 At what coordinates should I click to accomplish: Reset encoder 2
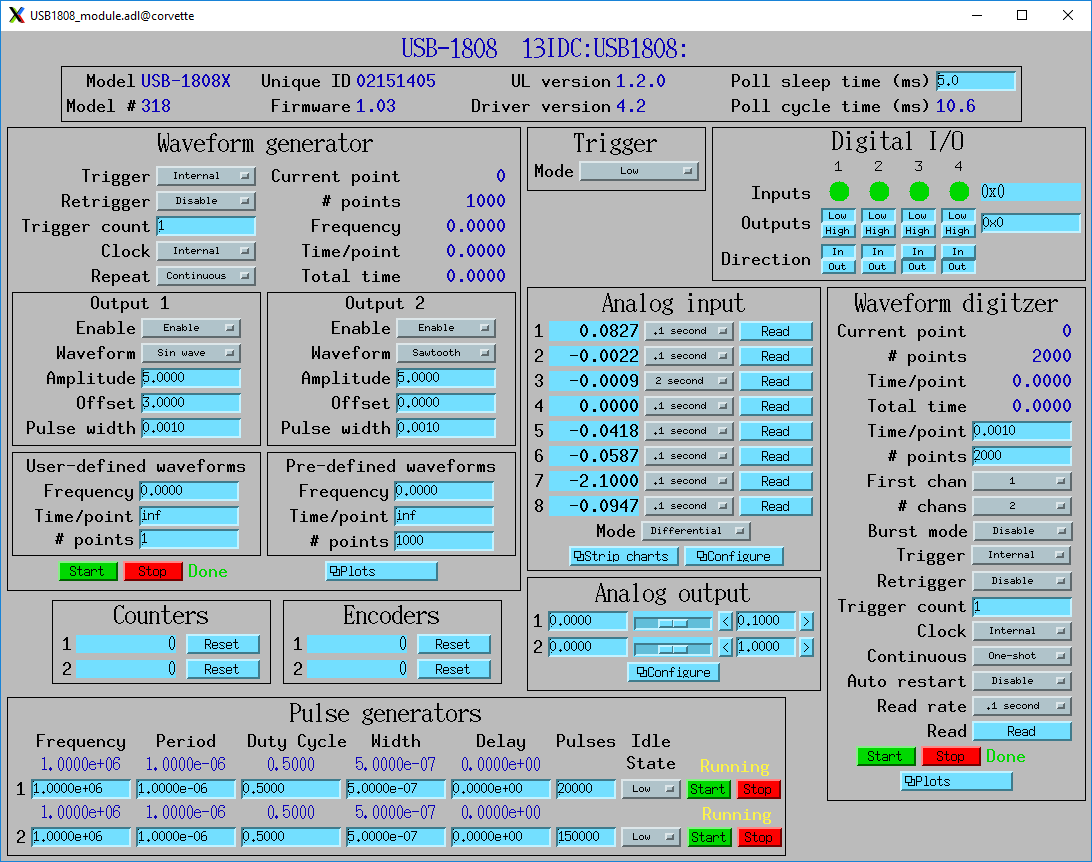[x=453, y=670]
